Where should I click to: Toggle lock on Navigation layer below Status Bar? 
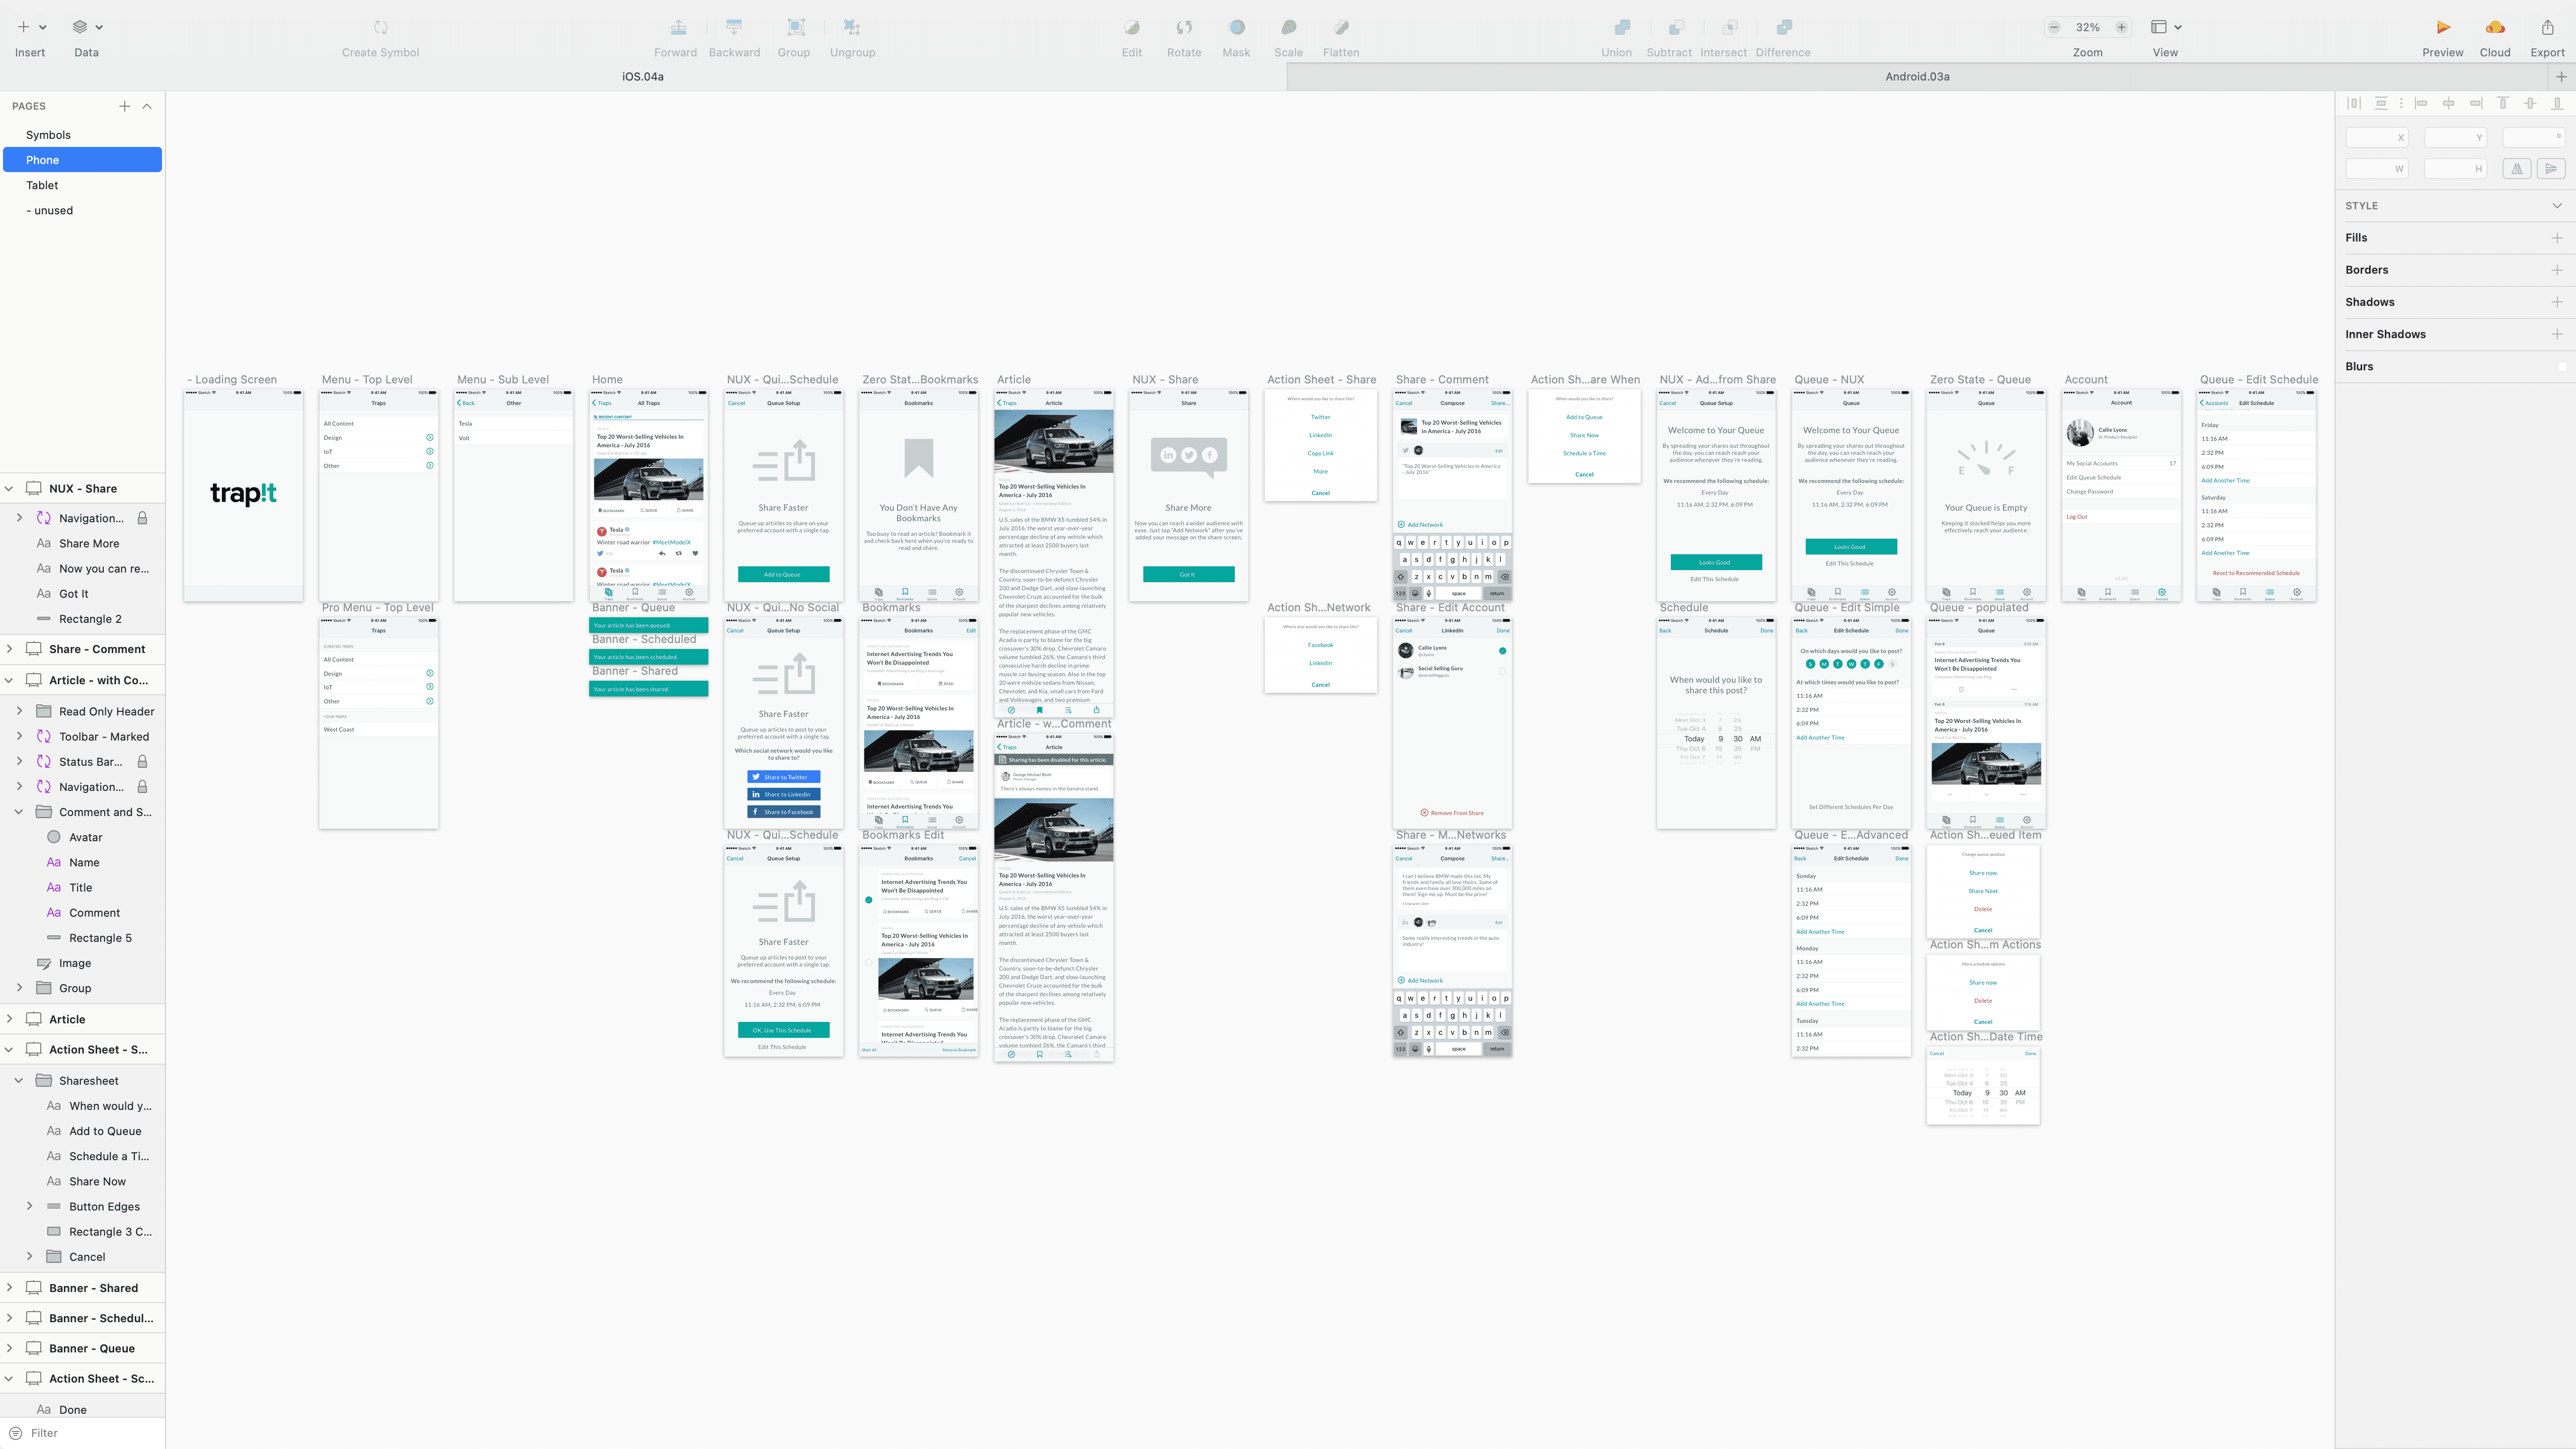(142, 787)
